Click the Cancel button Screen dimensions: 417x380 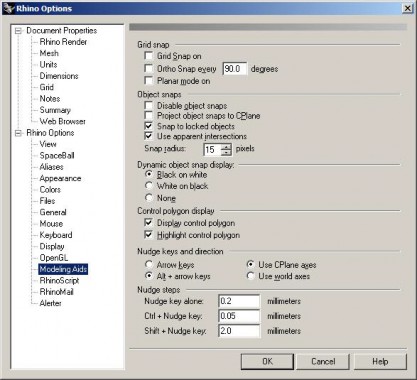click(323, 362)
